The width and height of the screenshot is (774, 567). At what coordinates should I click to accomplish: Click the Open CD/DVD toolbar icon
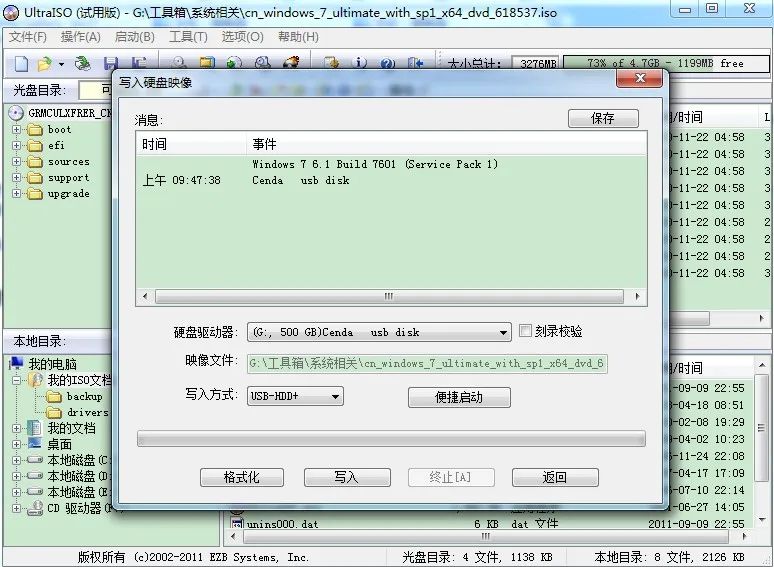tap(82, 63)
